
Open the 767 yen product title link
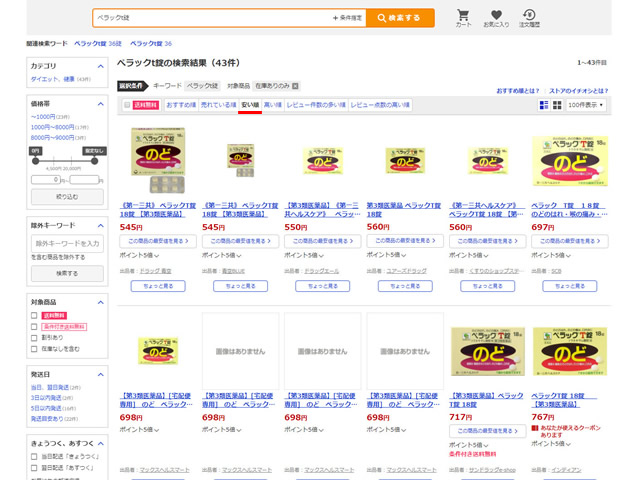(x=563, y=400)
